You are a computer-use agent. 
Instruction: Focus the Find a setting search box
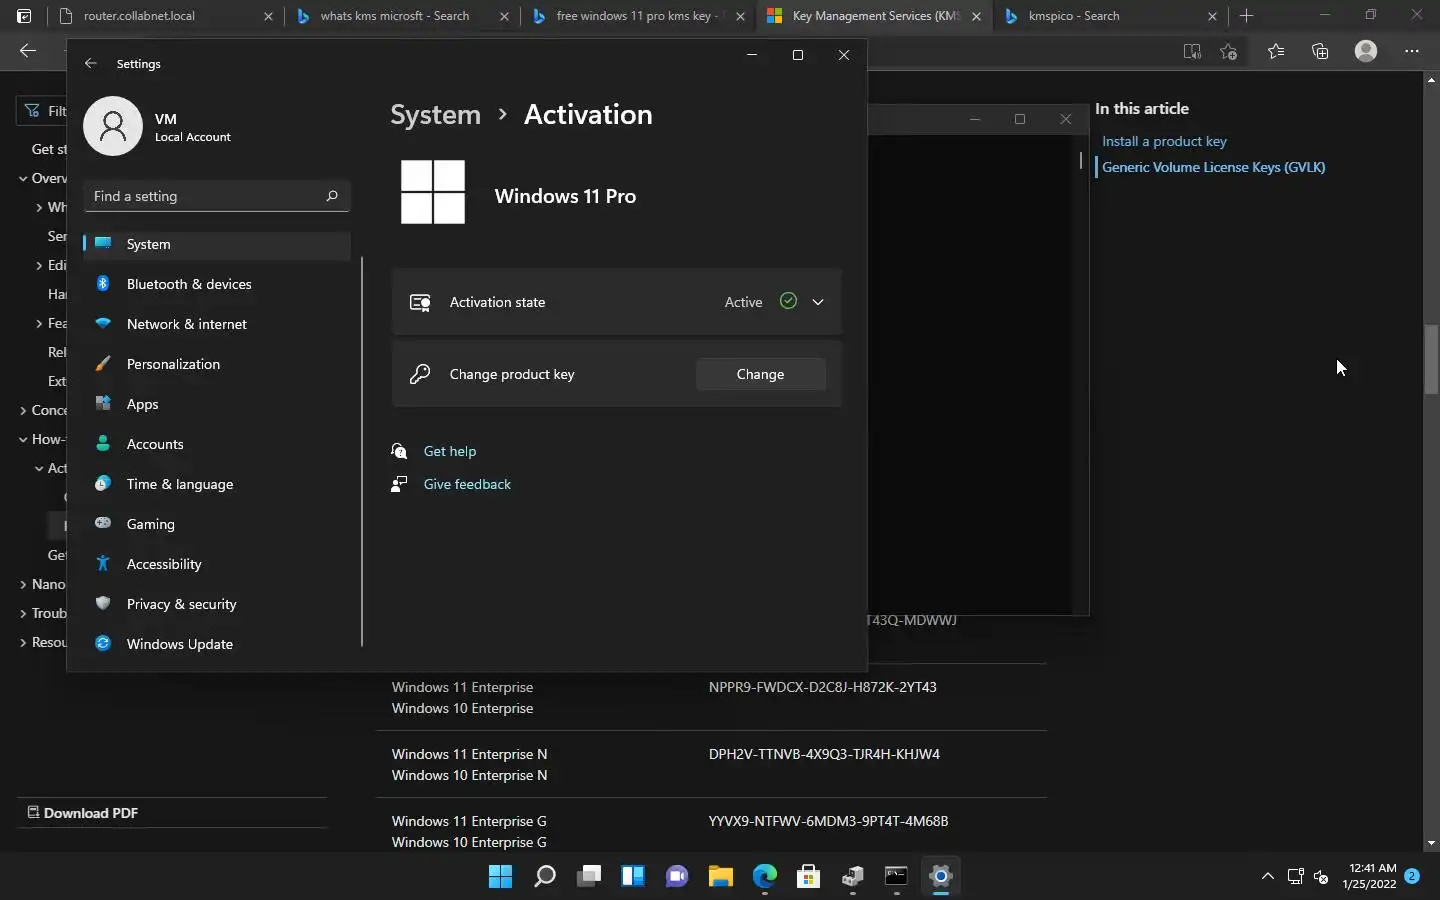point(217,196)
